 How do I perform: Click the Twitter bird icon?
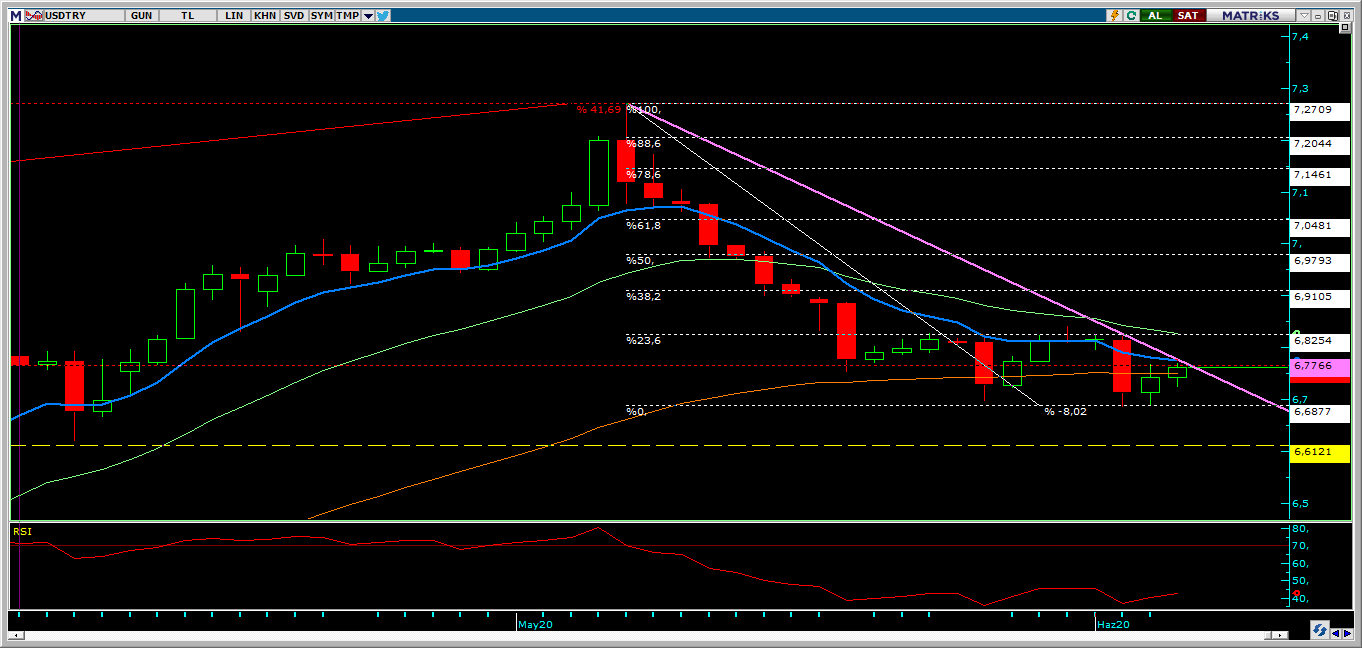(382, 15)
